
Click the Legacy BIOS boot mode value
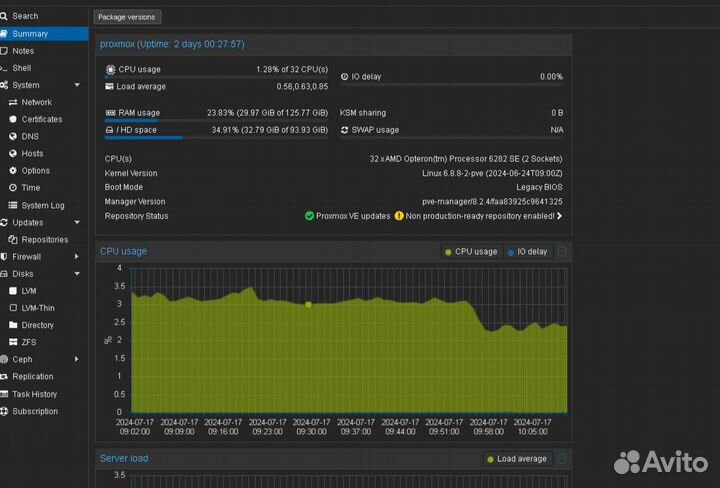click(539, 187)
